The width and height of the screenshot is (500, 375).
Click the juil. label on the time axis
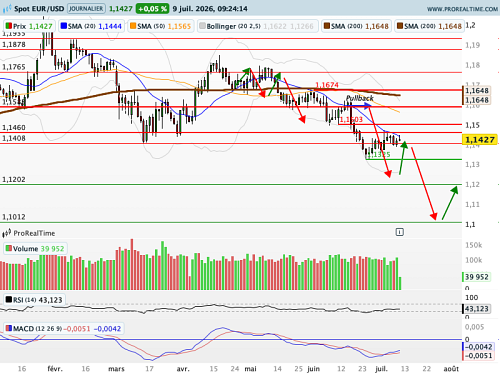click(x=381, y=369)
